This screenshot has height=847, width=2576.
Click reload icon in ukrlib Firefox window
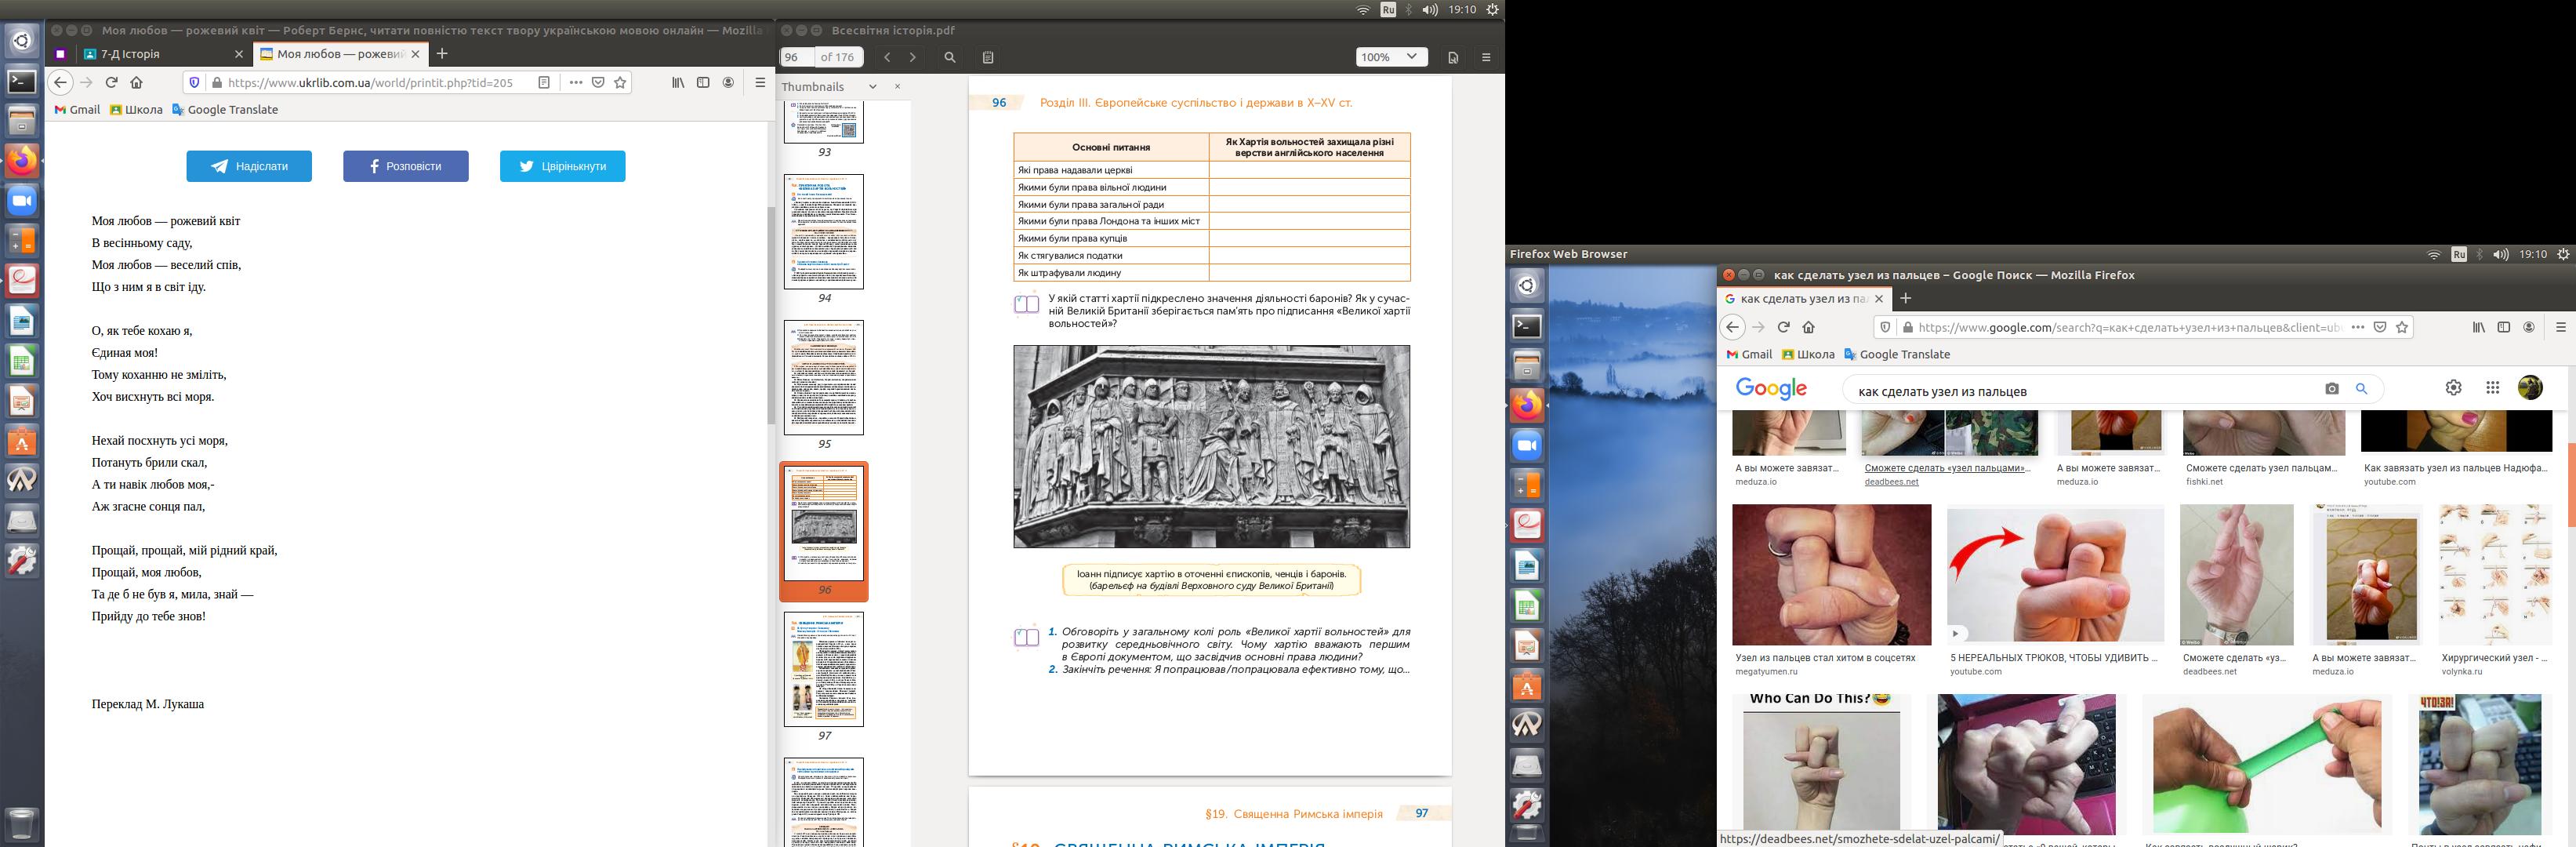(112, 83)
